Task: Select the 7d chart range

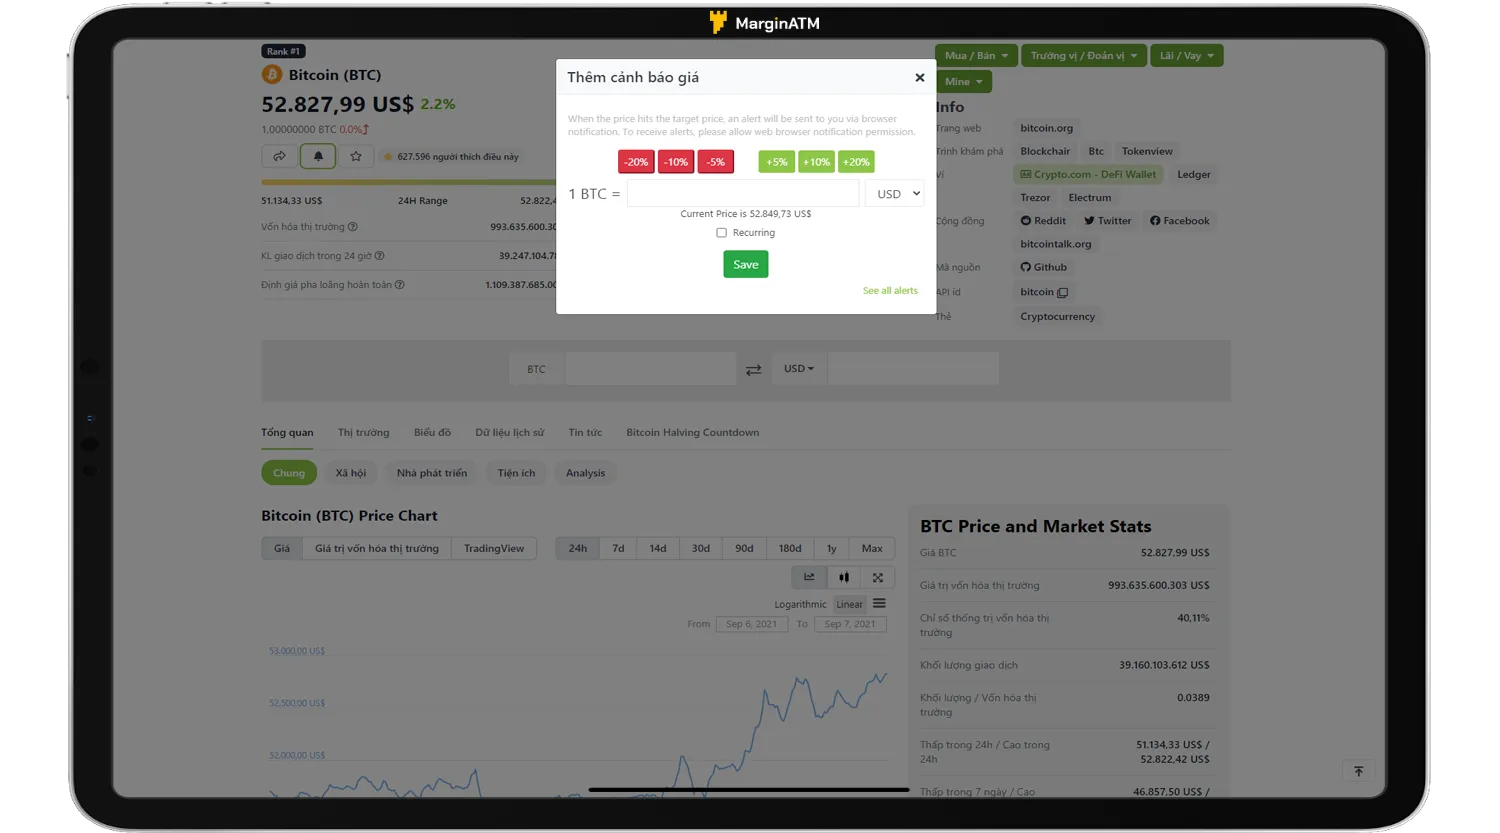Action: pyautogui.click(x=618, y=548)
